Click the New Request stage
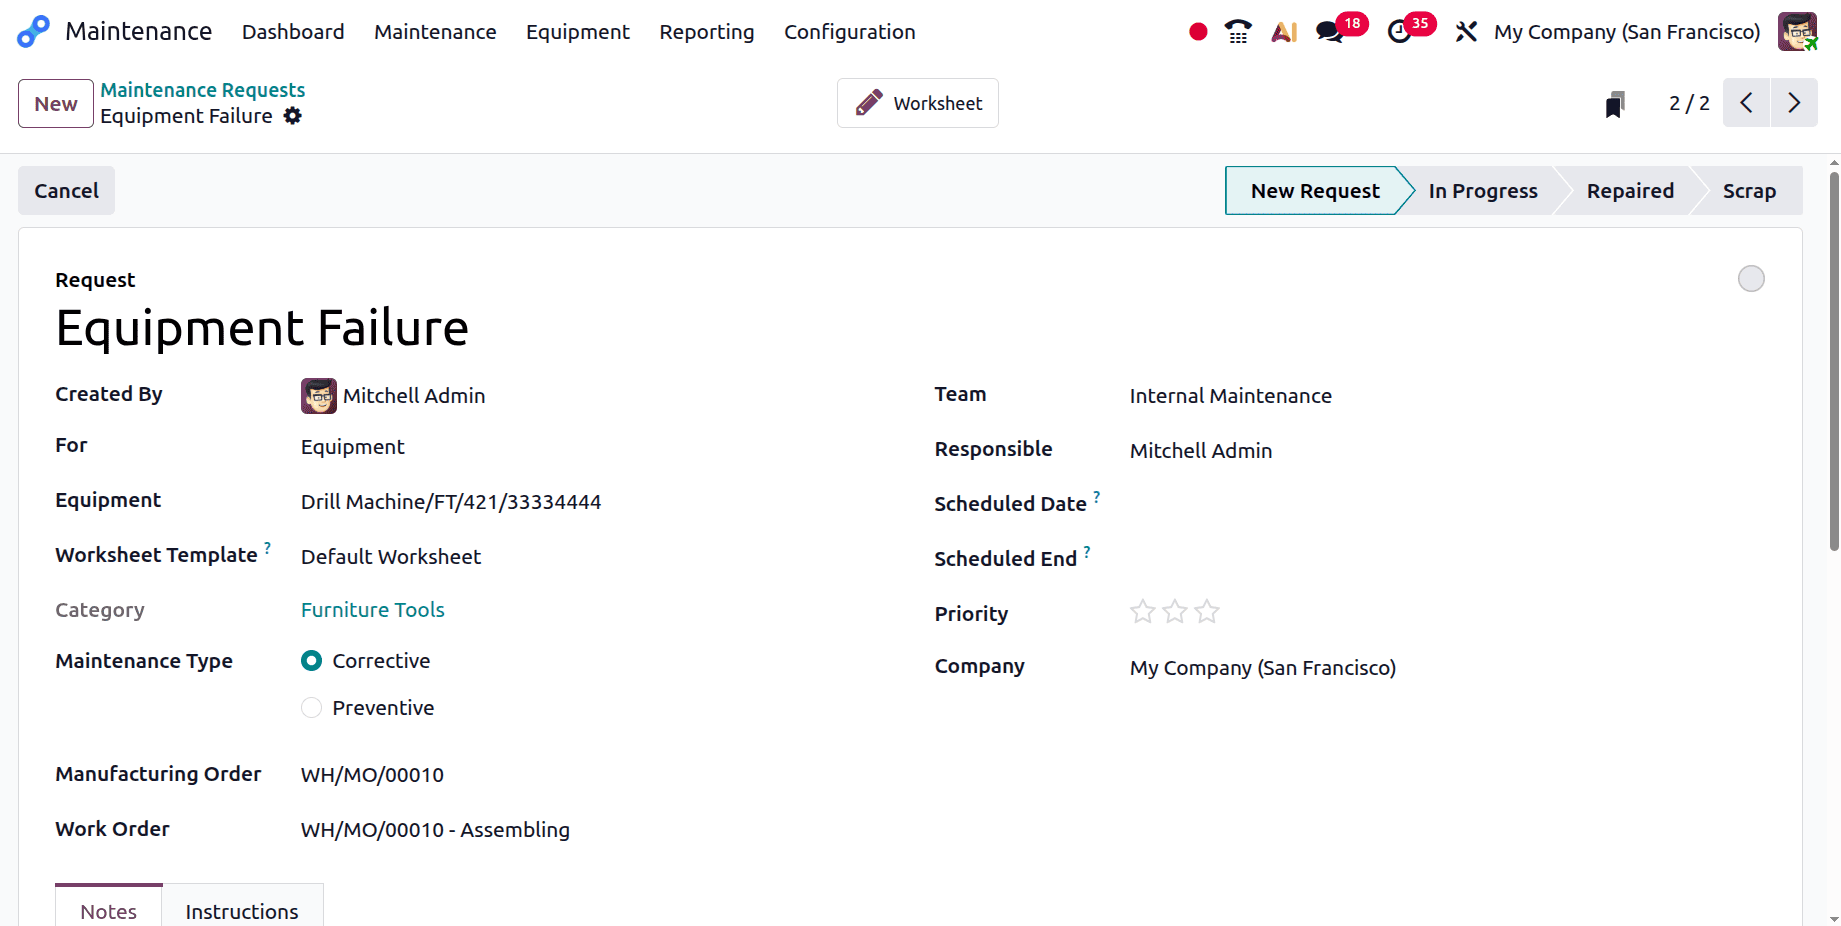Screen dimensions: 1841x926 [1315, 191]
